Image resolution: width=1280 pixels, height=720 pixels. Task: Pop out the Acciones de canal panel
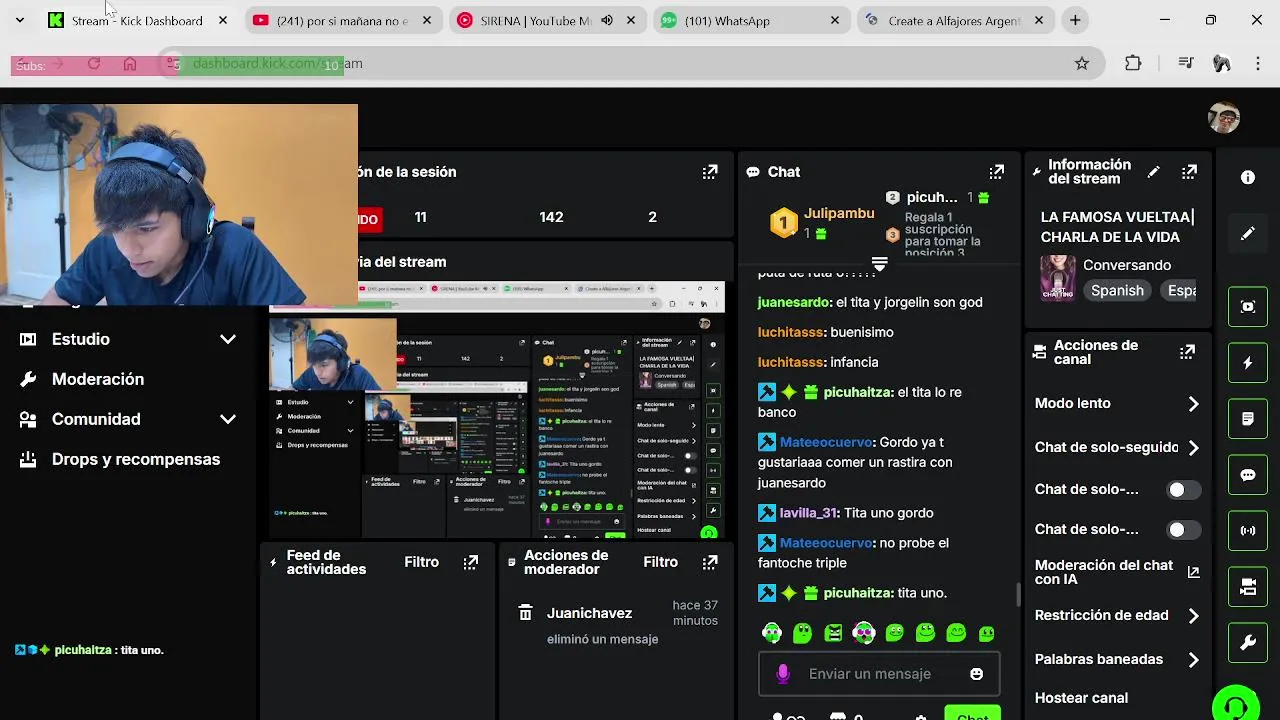(1187, 352)
